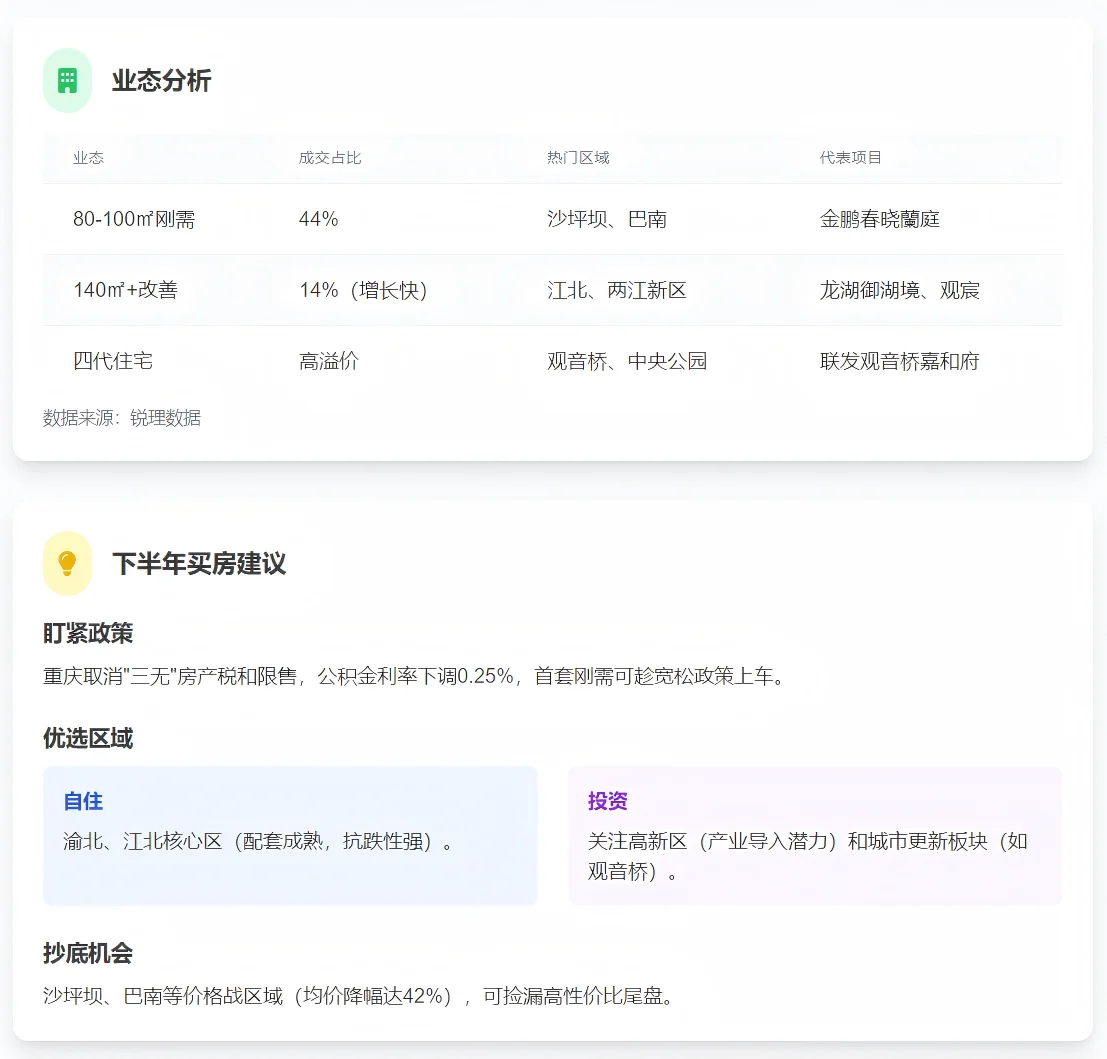Select the 四代住宅 table cell
Image resolution: width=1107 pixels, height=1059 pixels.
point(113,361)
